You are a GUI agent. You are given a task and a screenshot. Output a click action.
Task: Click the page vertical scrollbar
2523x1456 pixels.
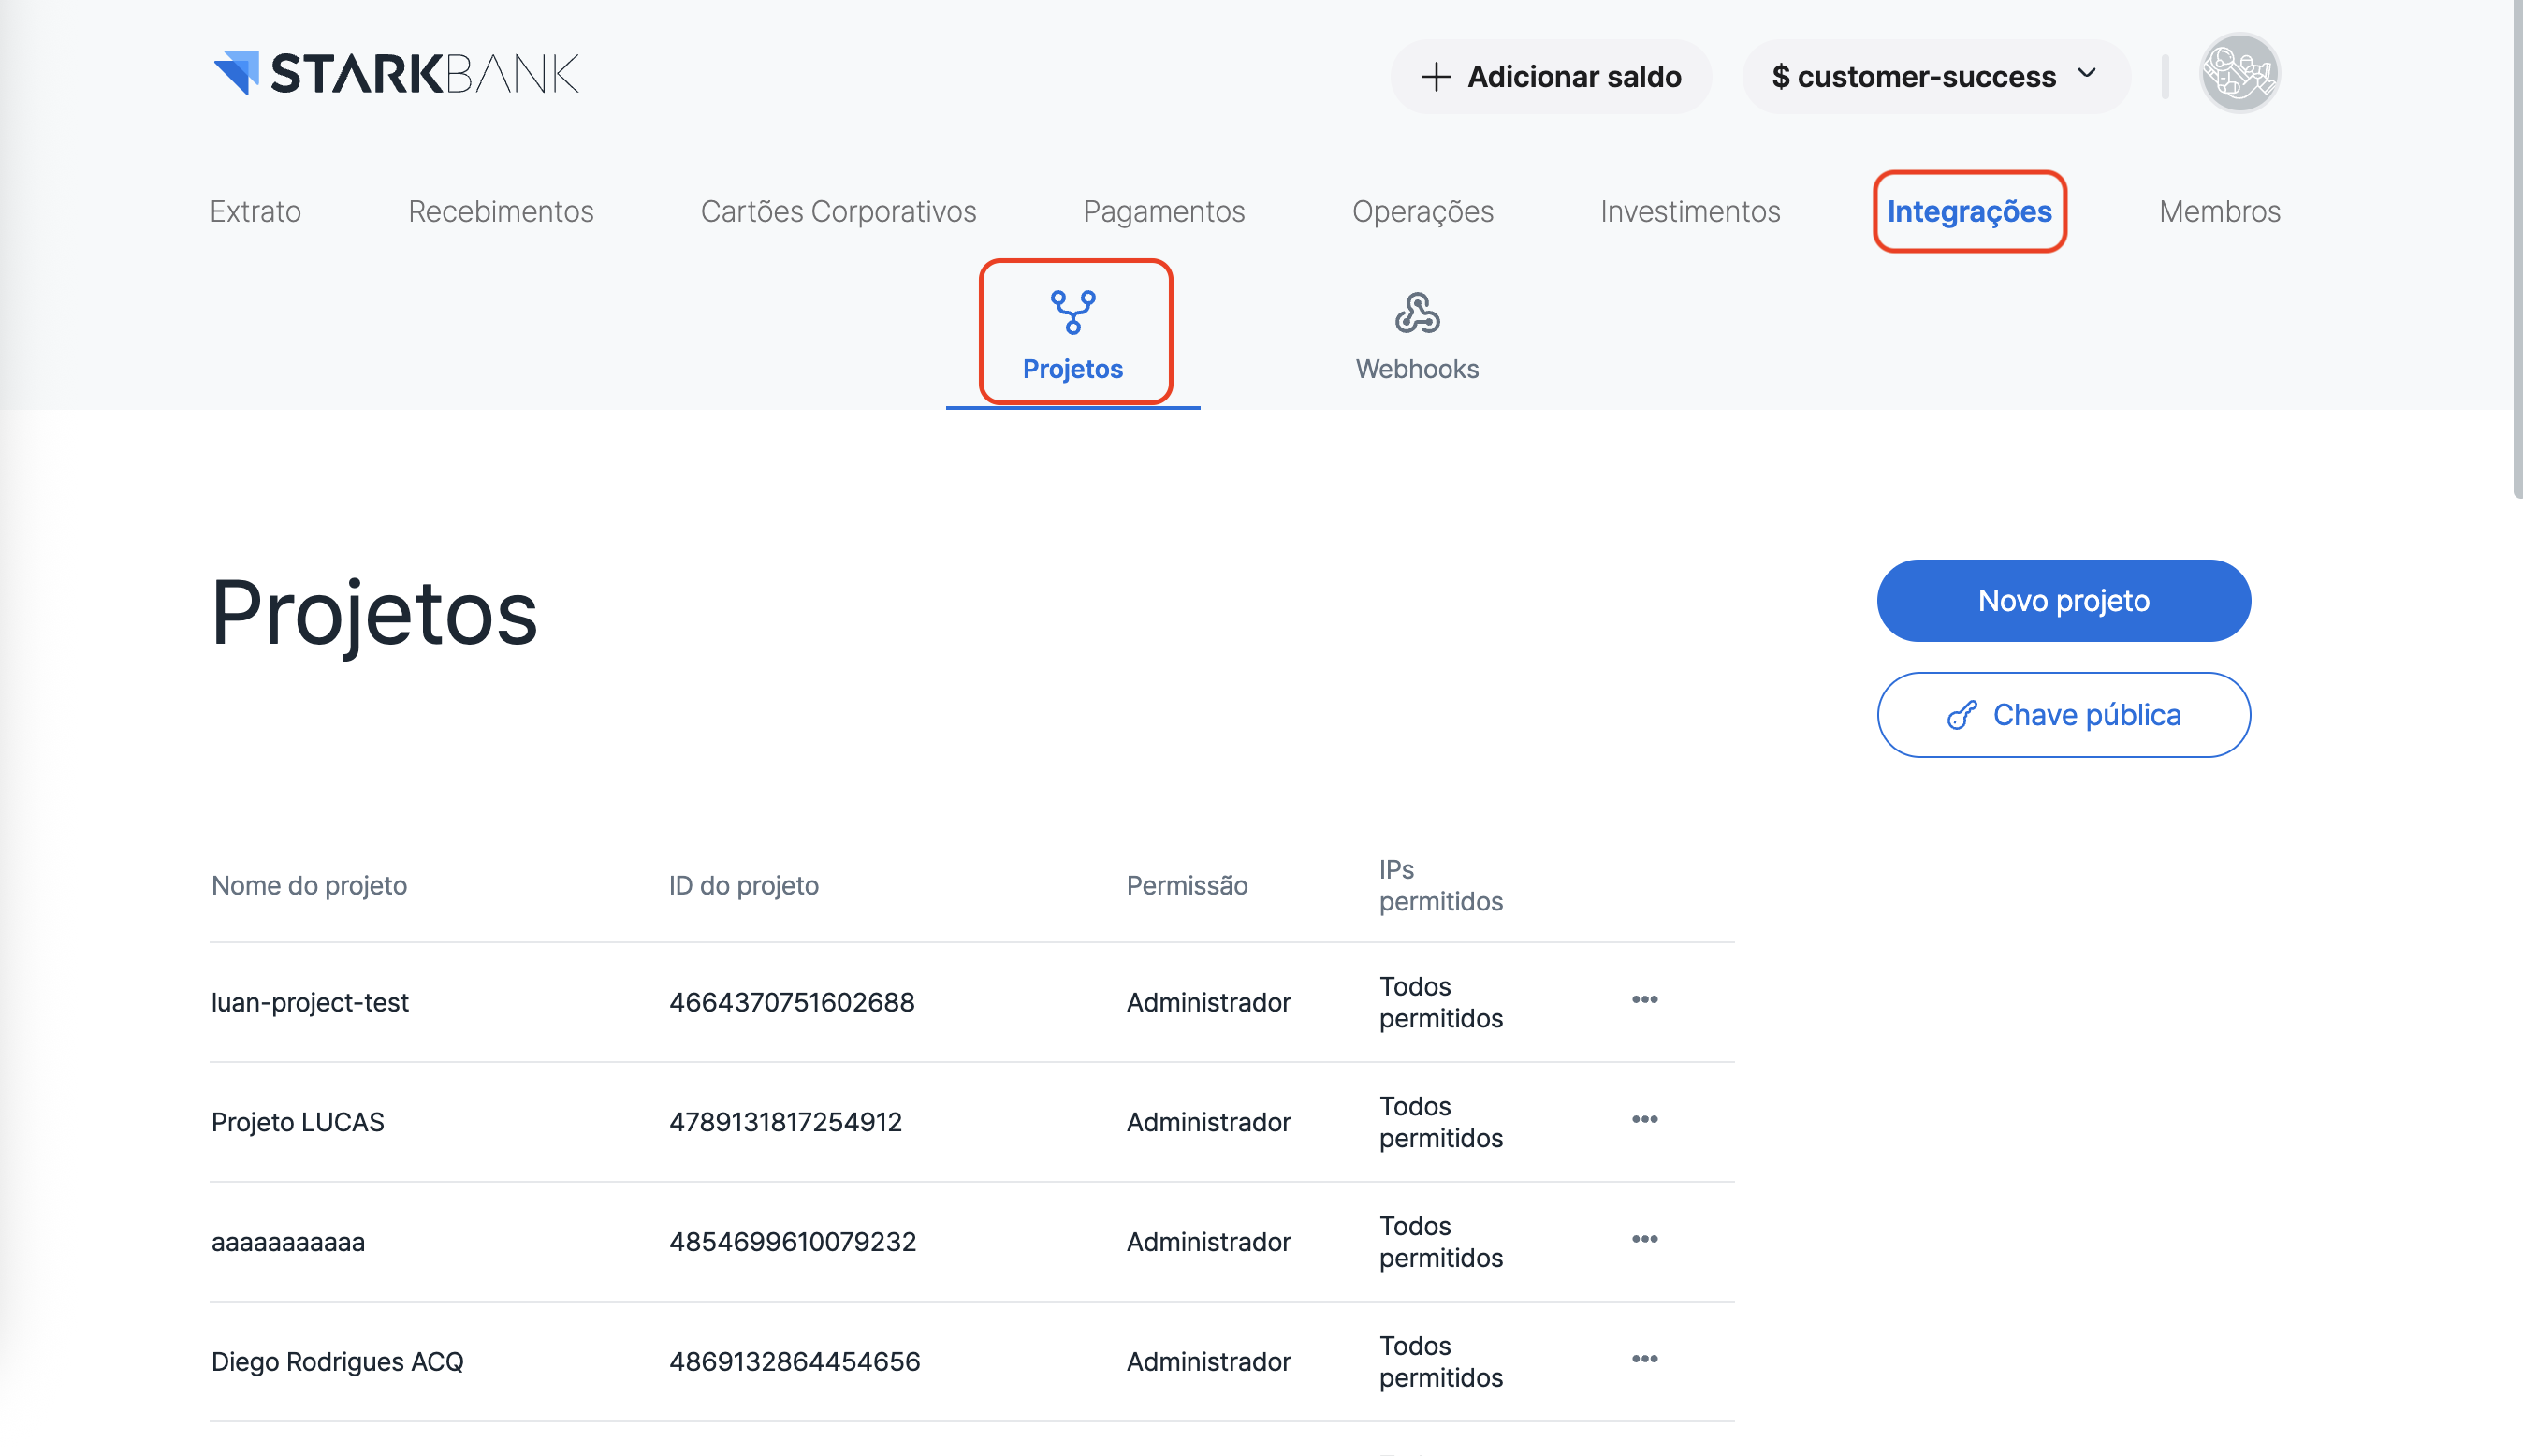pos(2515,250)
